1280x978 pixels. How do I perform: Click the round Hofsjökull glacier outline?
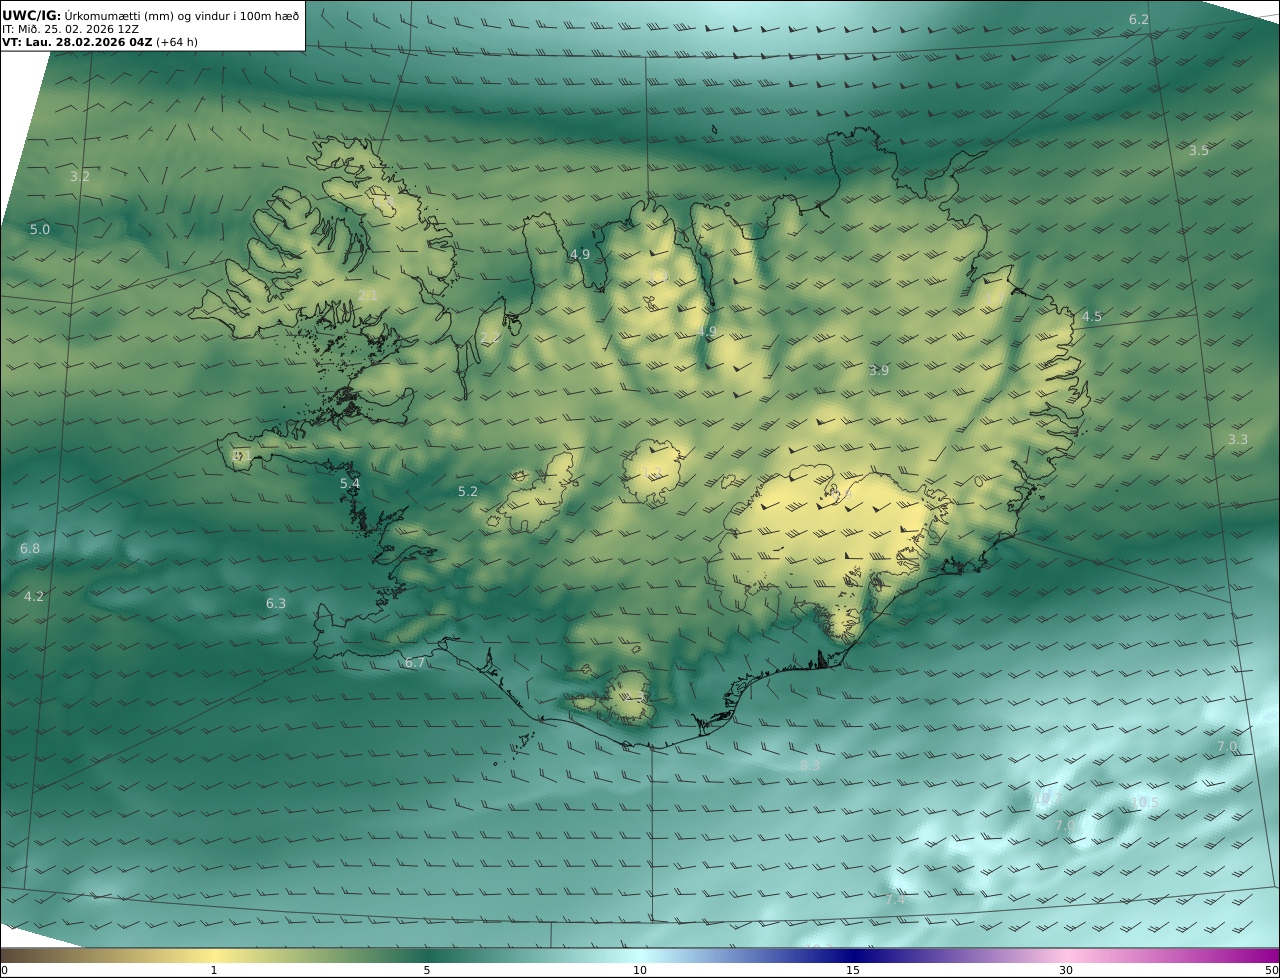click(653, 471)
